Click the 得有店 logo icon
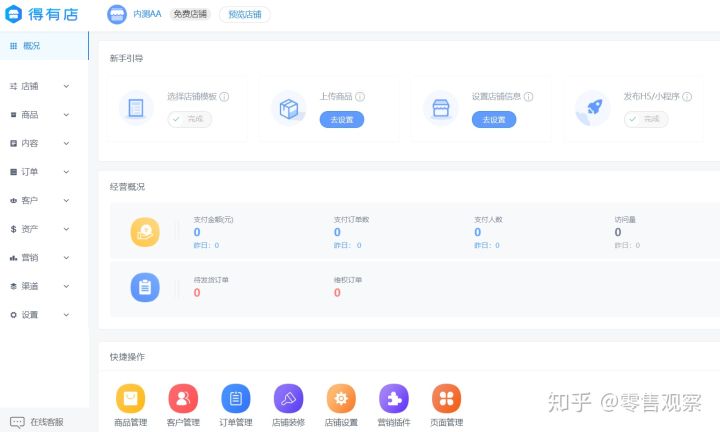The height and width of the screenshot is (432, 720). 13,14
